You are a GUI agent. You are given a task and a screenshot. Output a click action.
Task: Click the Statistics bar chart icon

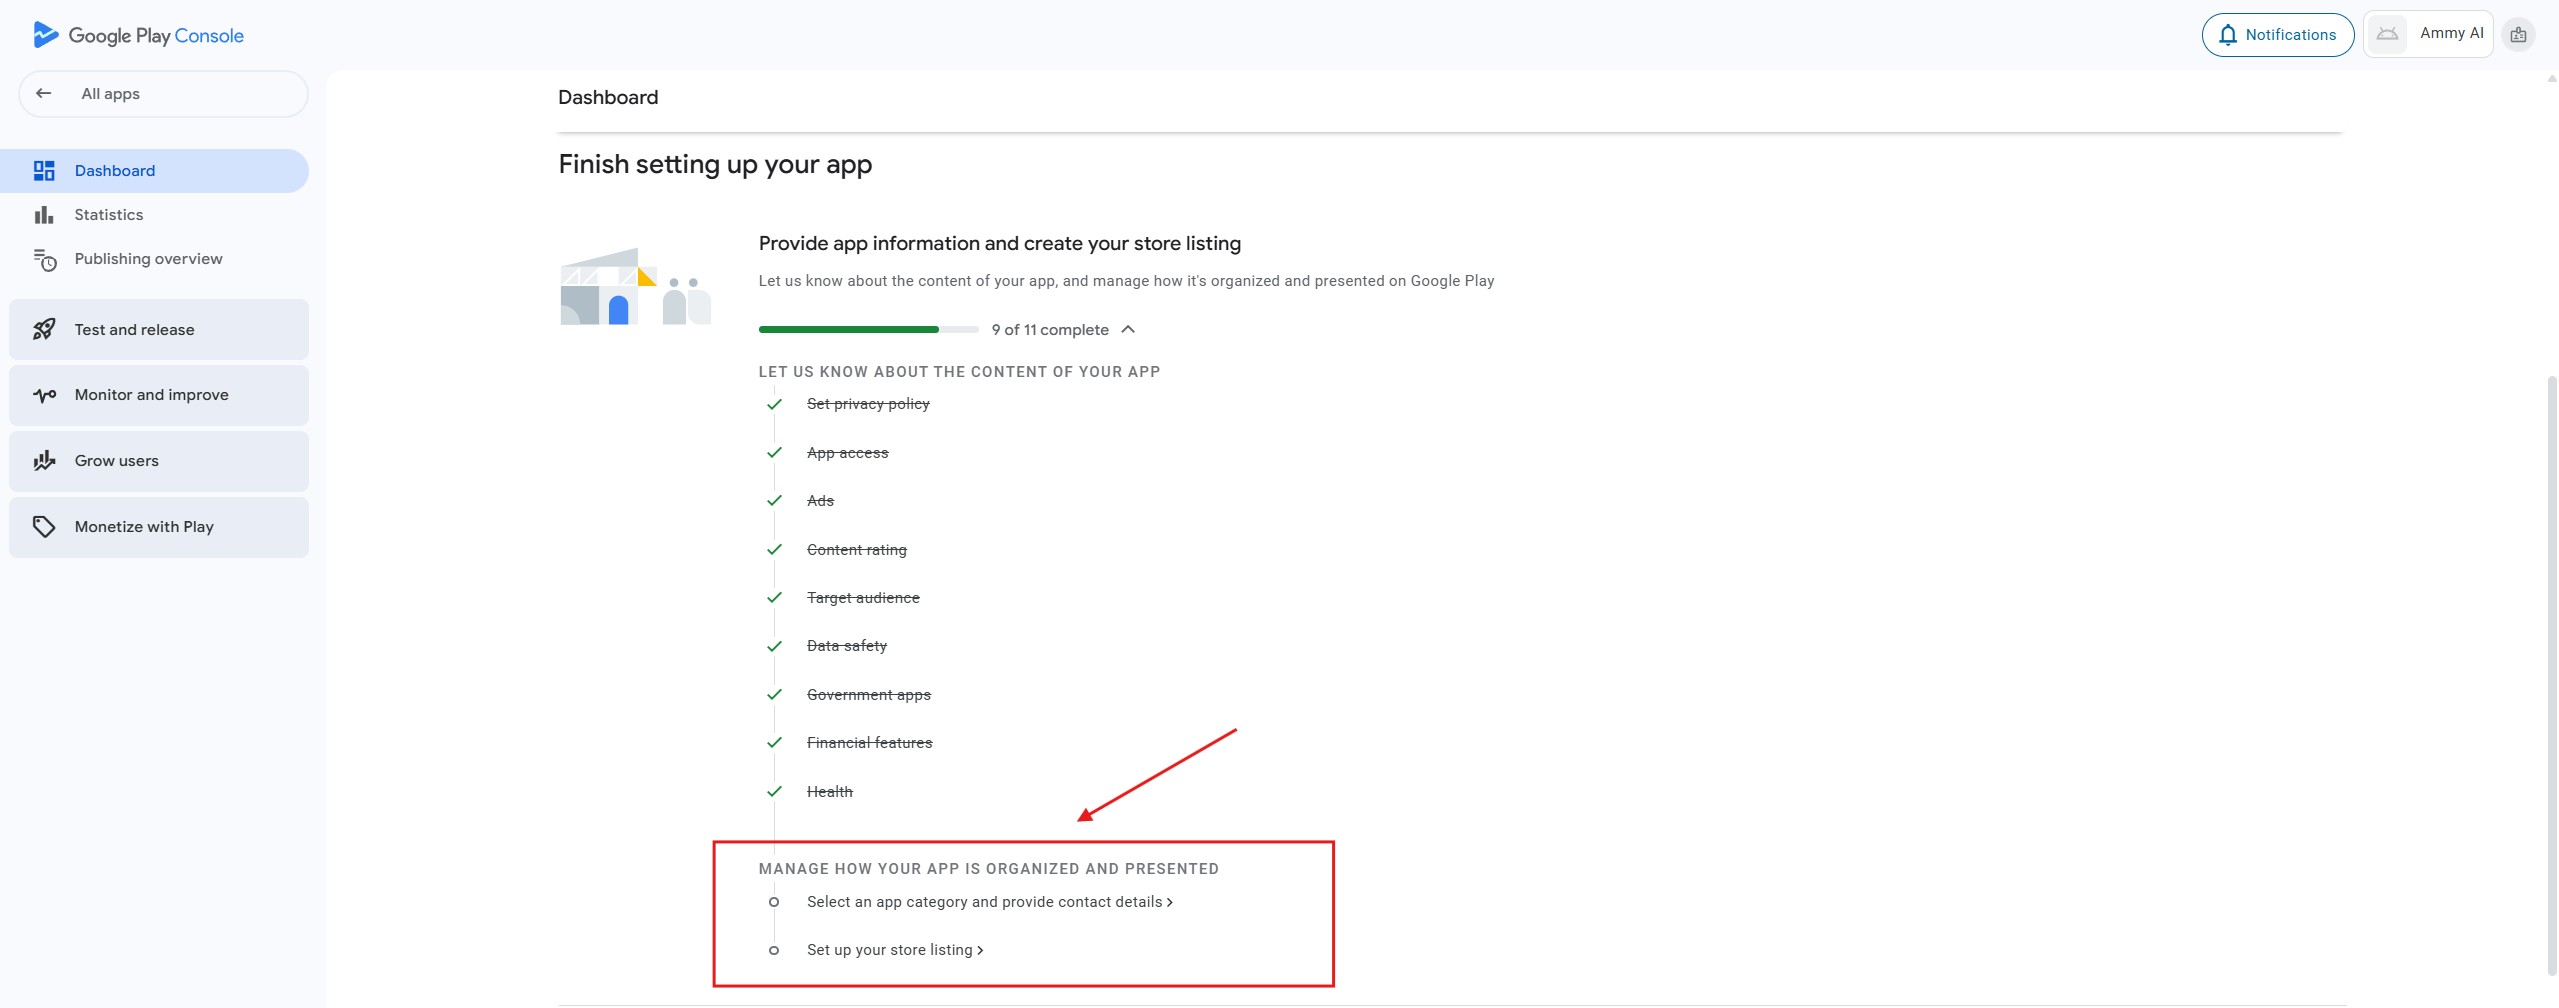(x=44, y=215)
